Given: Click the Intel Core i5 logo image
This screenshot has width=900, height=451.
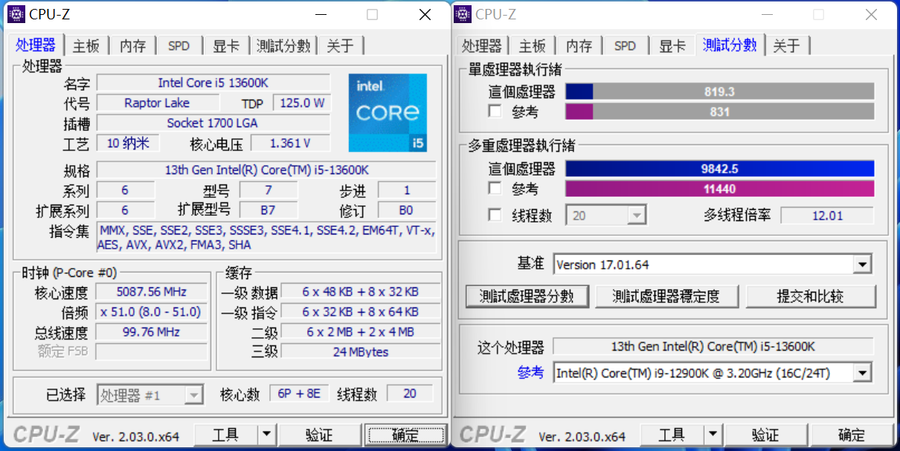Looking at the screenshot, I should pos(388,112).
